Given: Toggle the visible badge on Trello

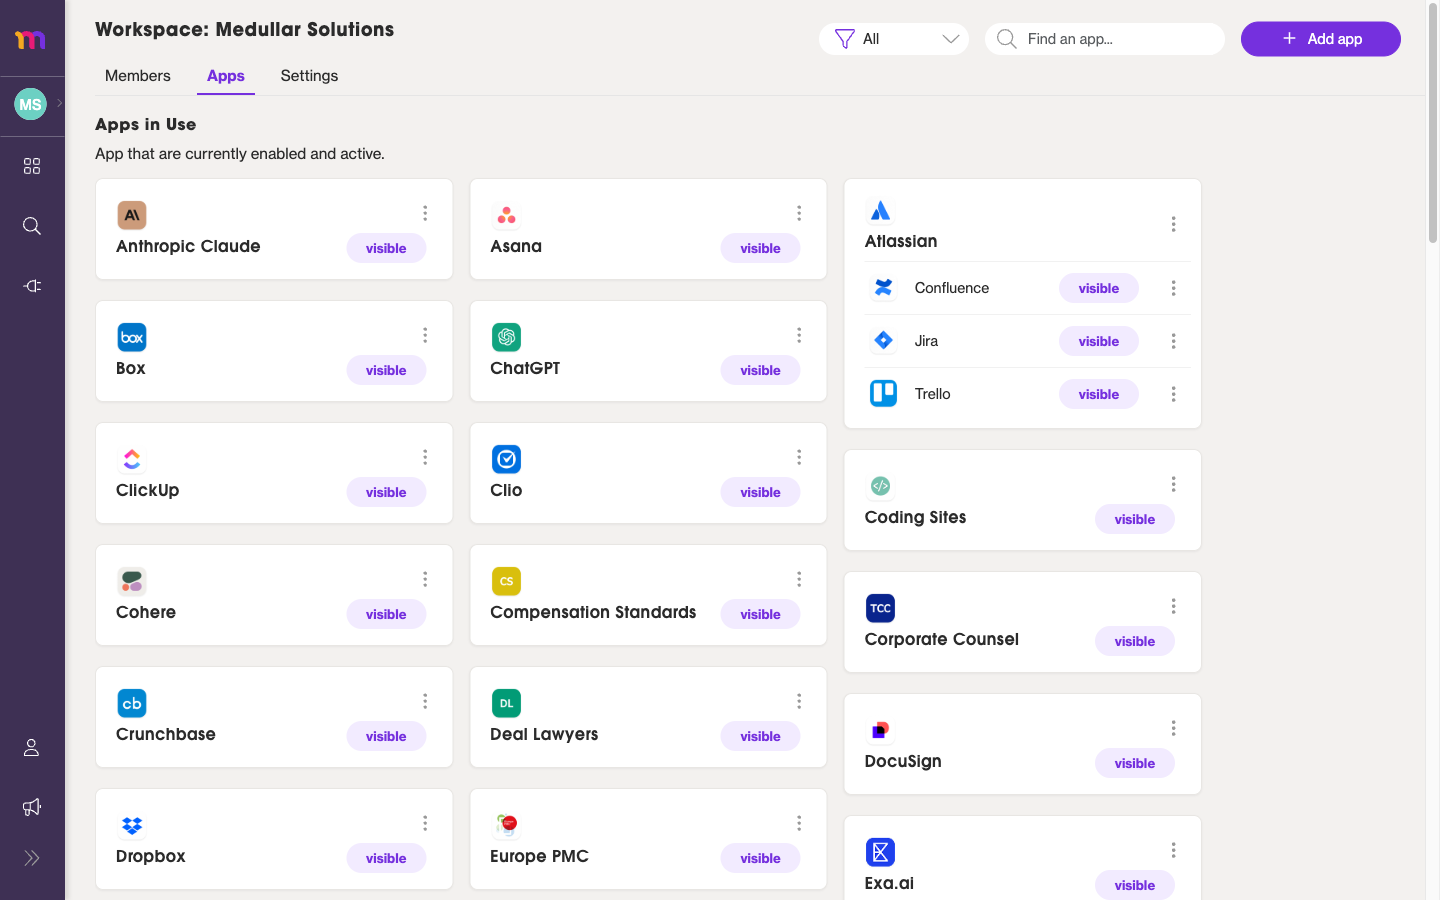Looking at the screenshot, I should coord(1098,394).
